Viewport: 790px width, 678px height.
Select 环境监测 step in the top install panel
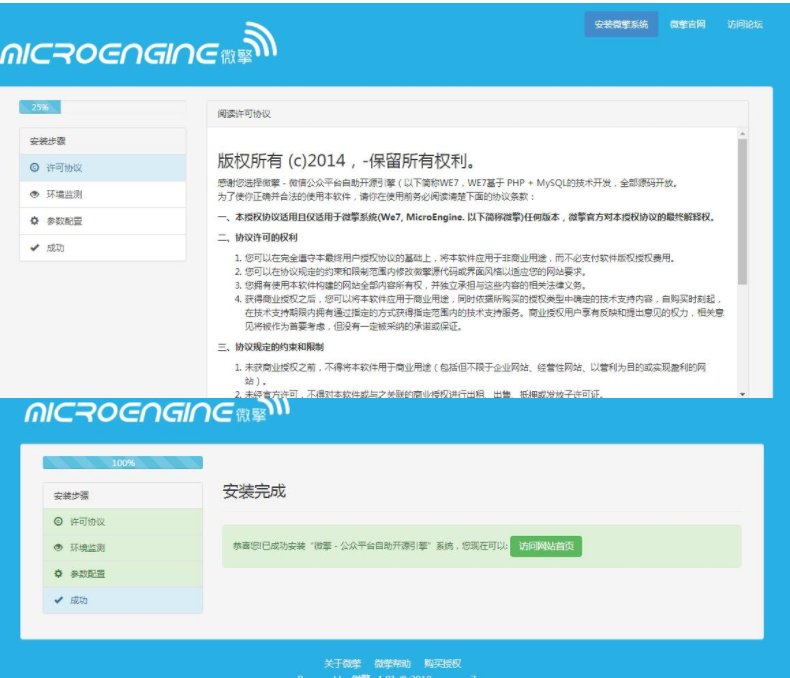[x=103, y=194]
